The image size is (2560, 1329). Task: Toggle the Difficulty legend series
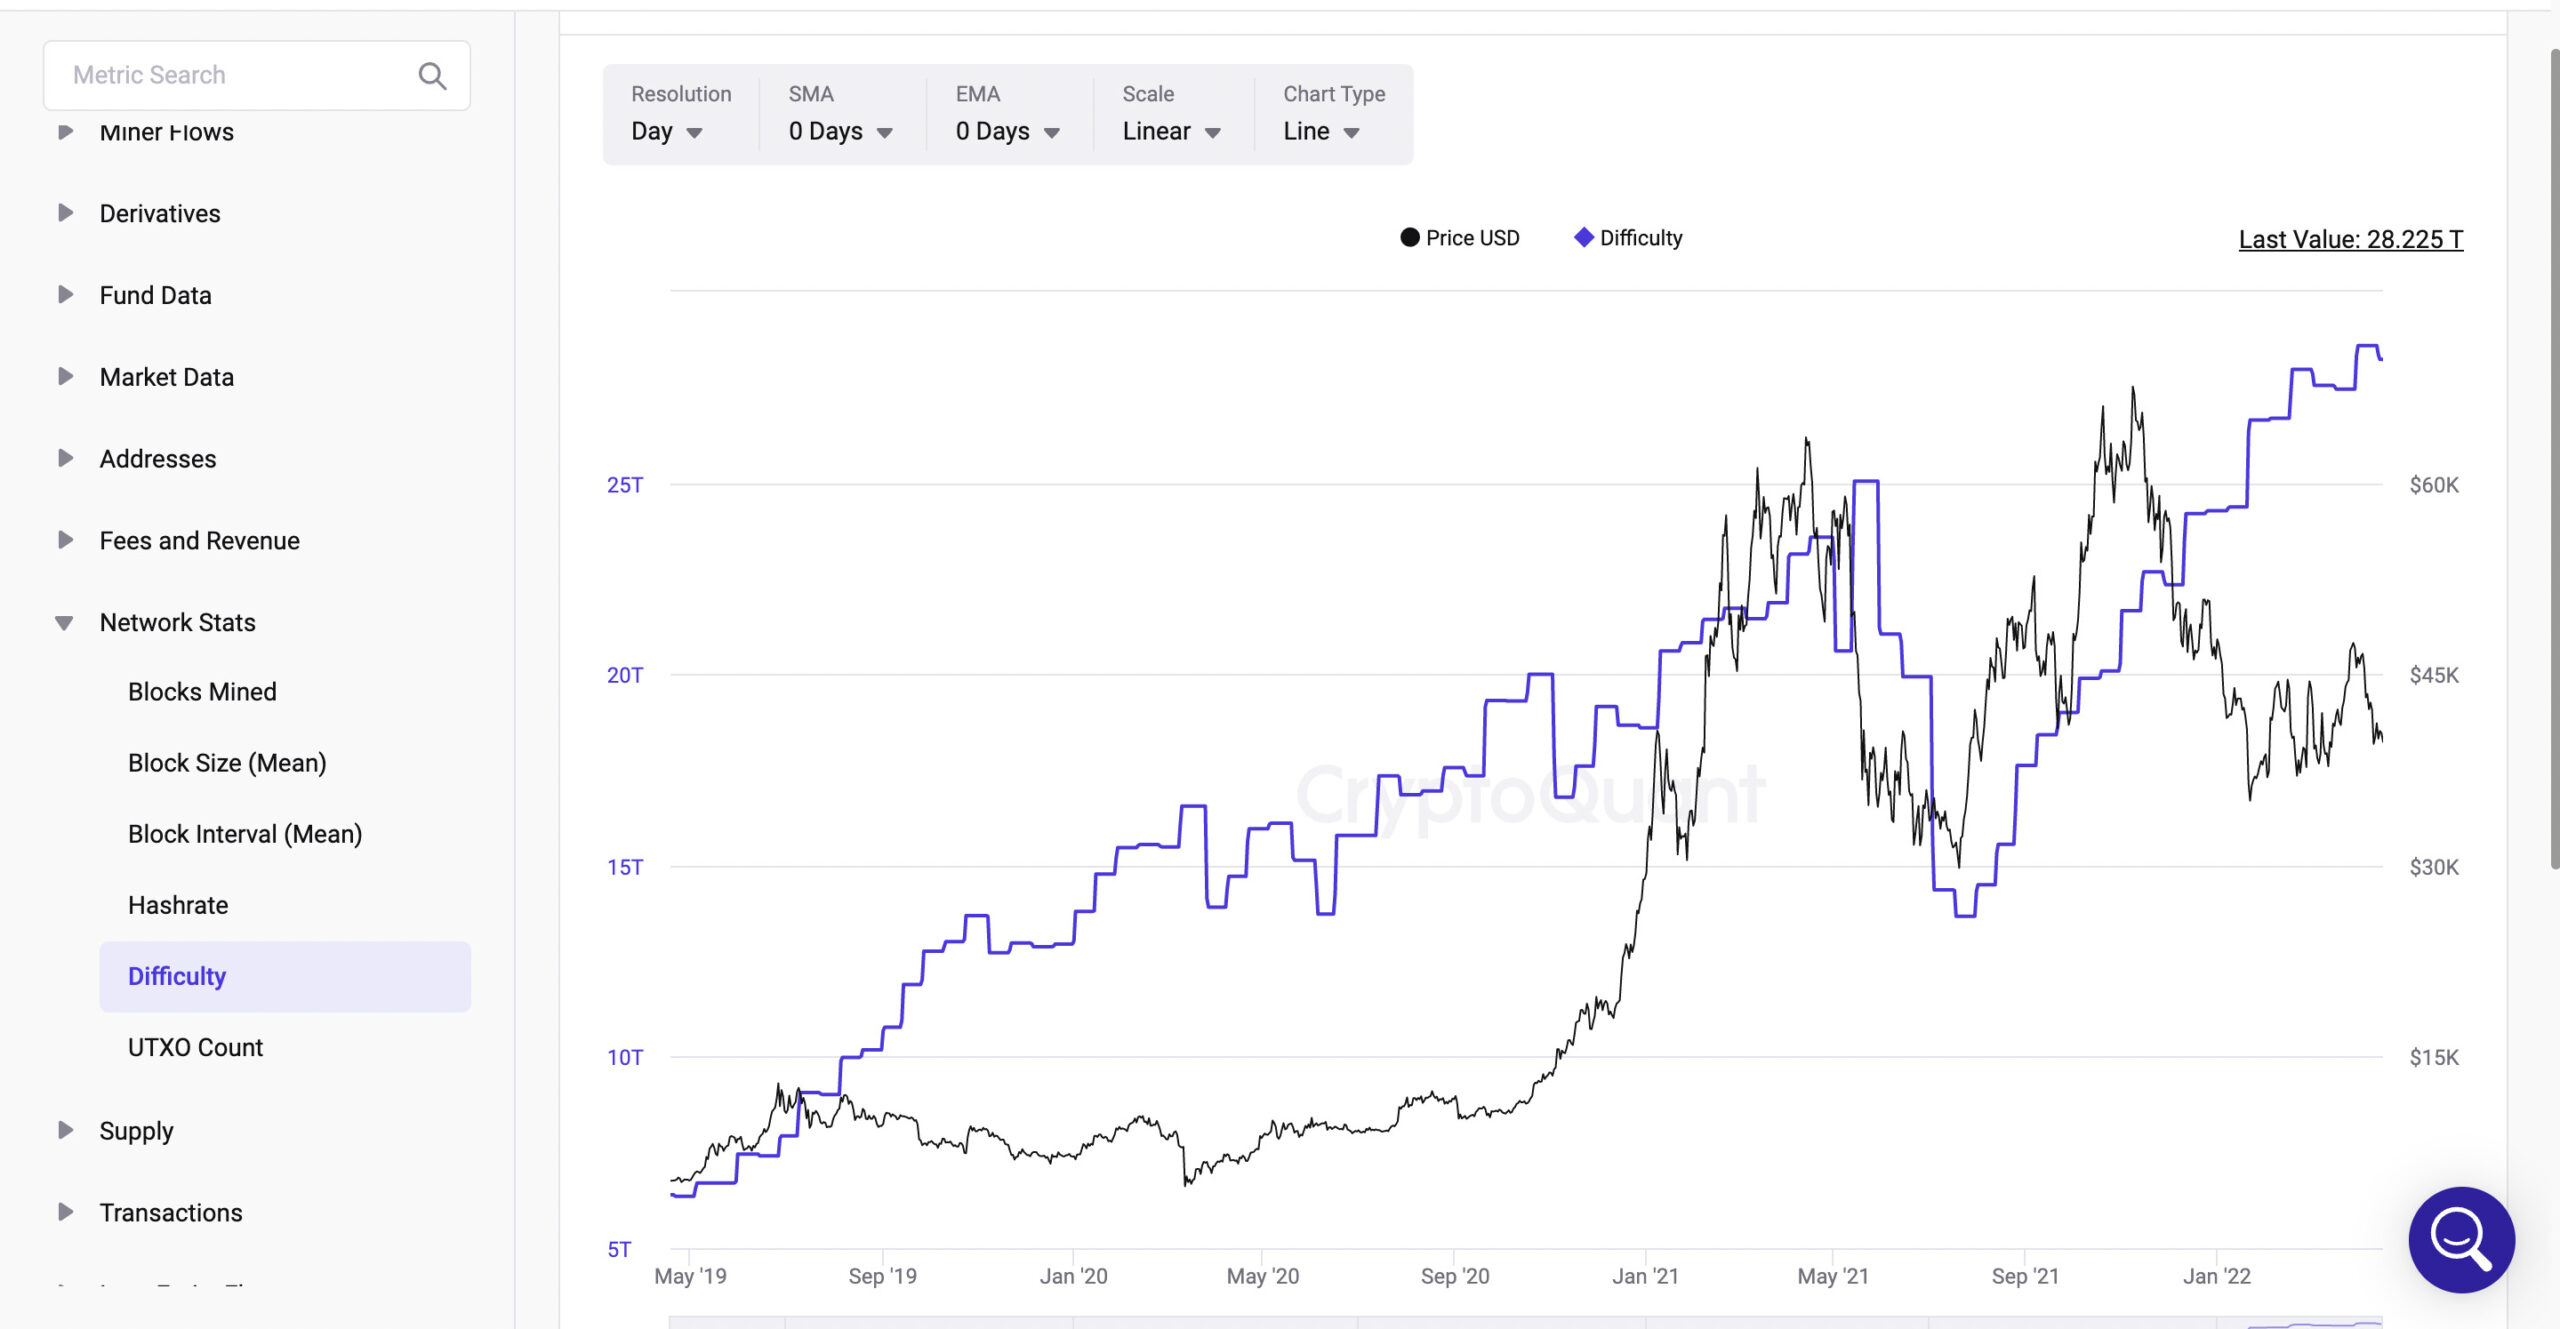pyautogui.click(x=1628, y=238)
